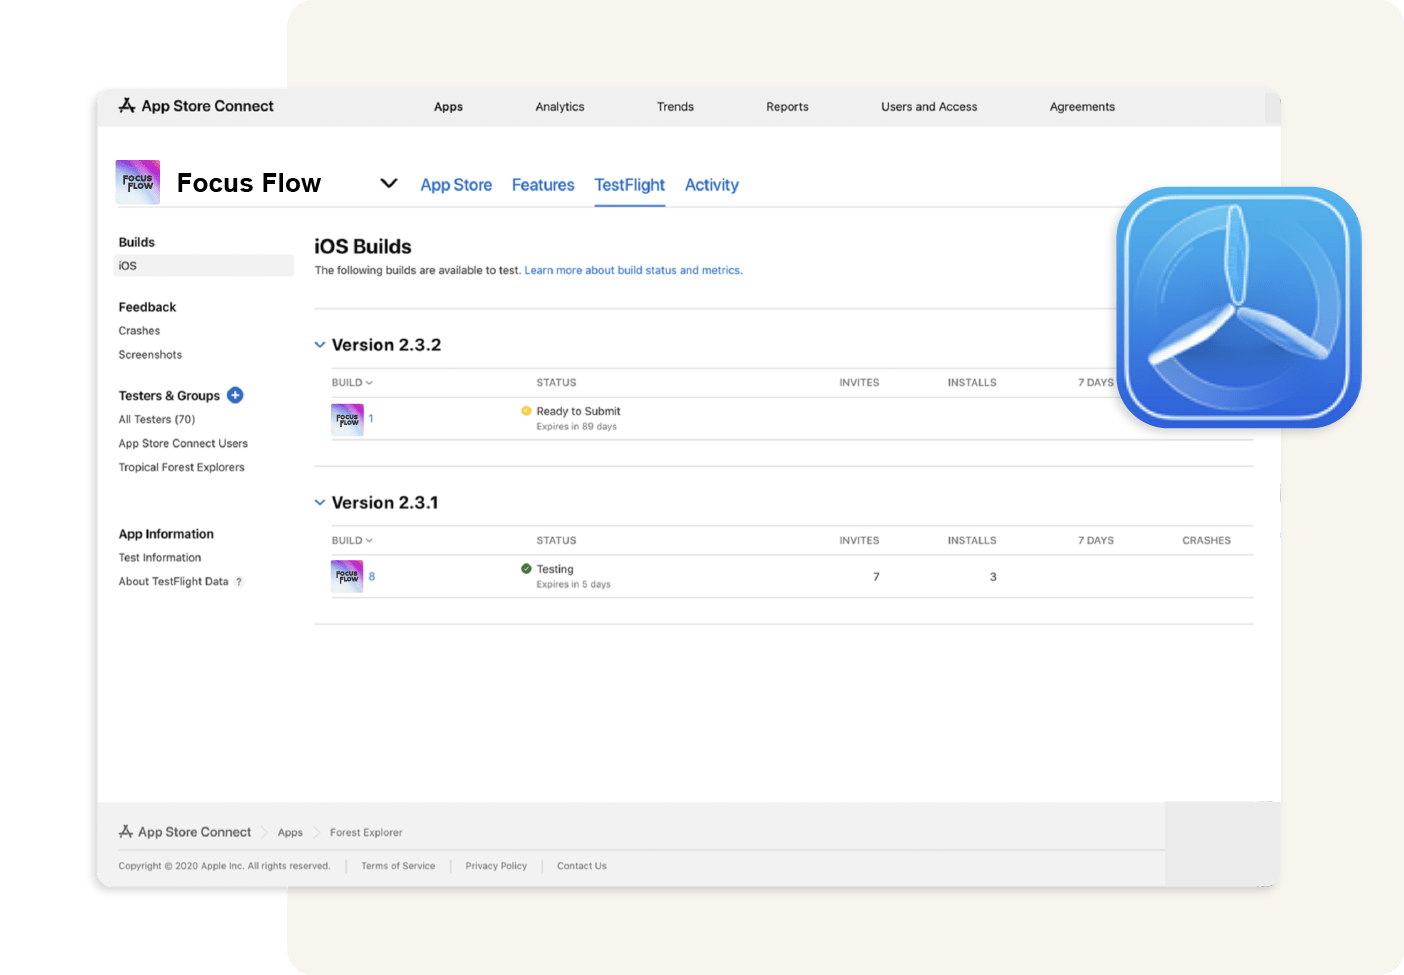Screen dimensions: 1404x975
Task: Open Terms of Service footer link
Action: coord(398,866)
